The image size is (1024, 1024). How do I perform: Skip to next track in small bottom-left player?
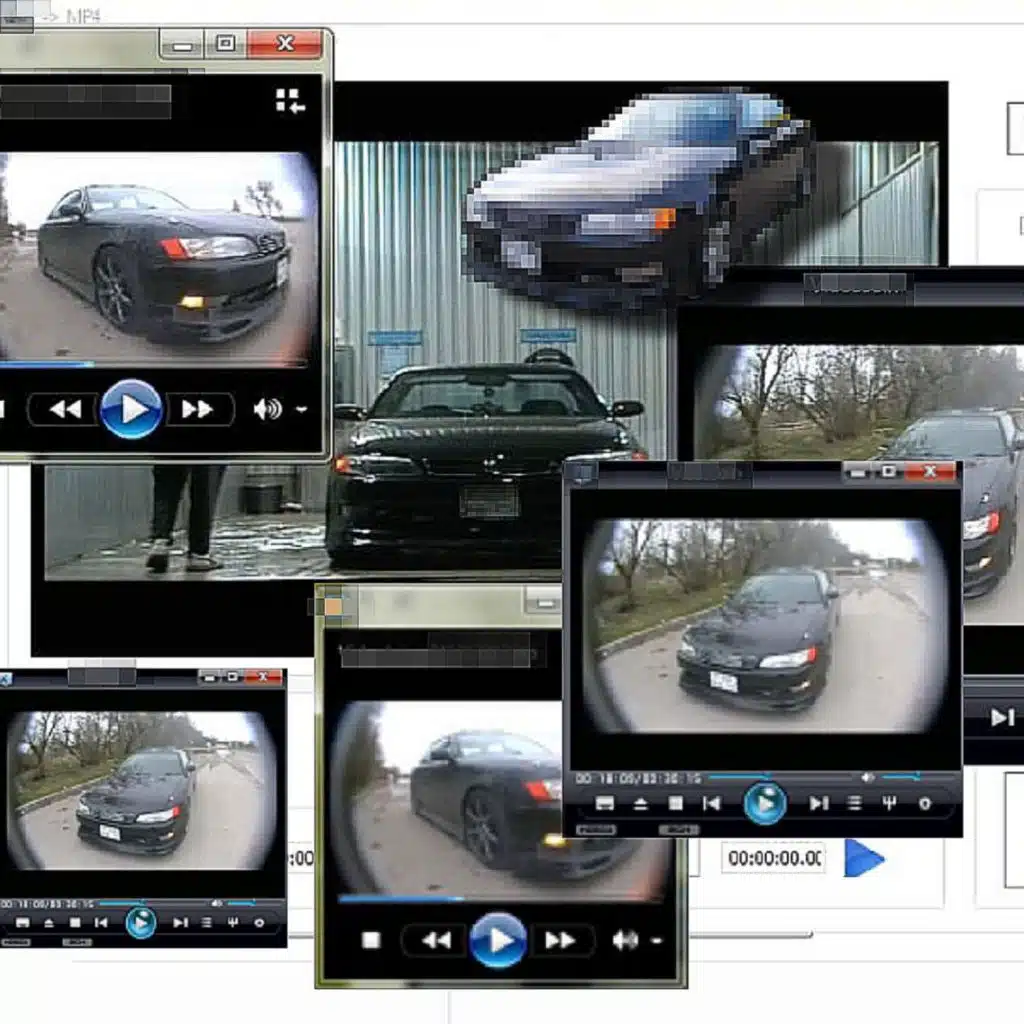(180, 923)
